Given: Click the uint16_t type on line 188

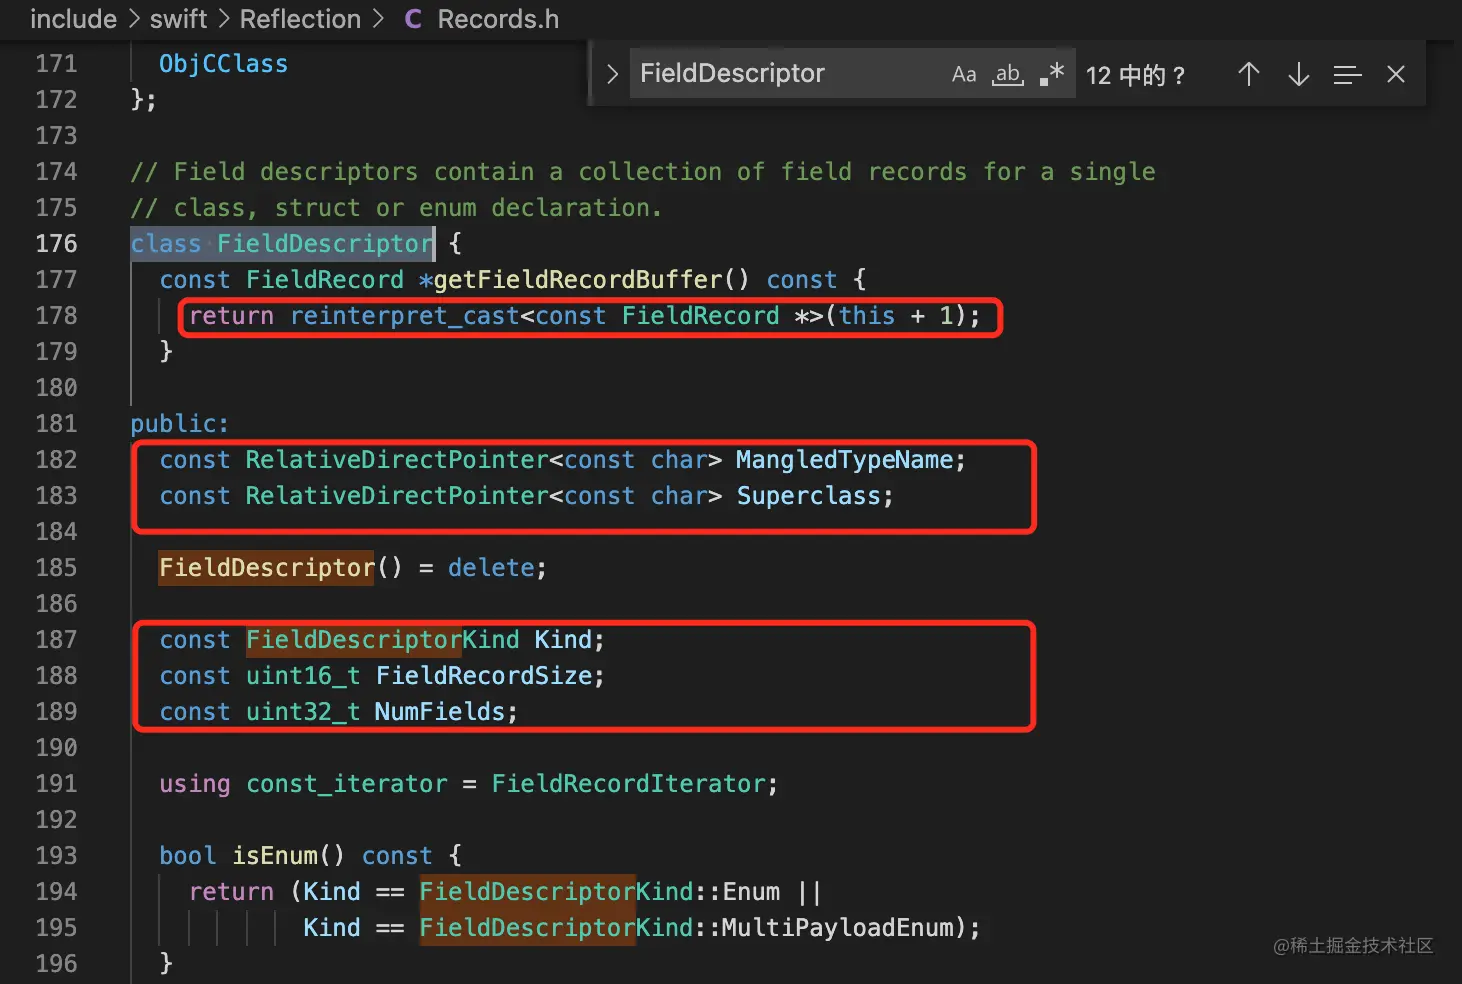Looking at the screenshot, I should coord(303,676).
